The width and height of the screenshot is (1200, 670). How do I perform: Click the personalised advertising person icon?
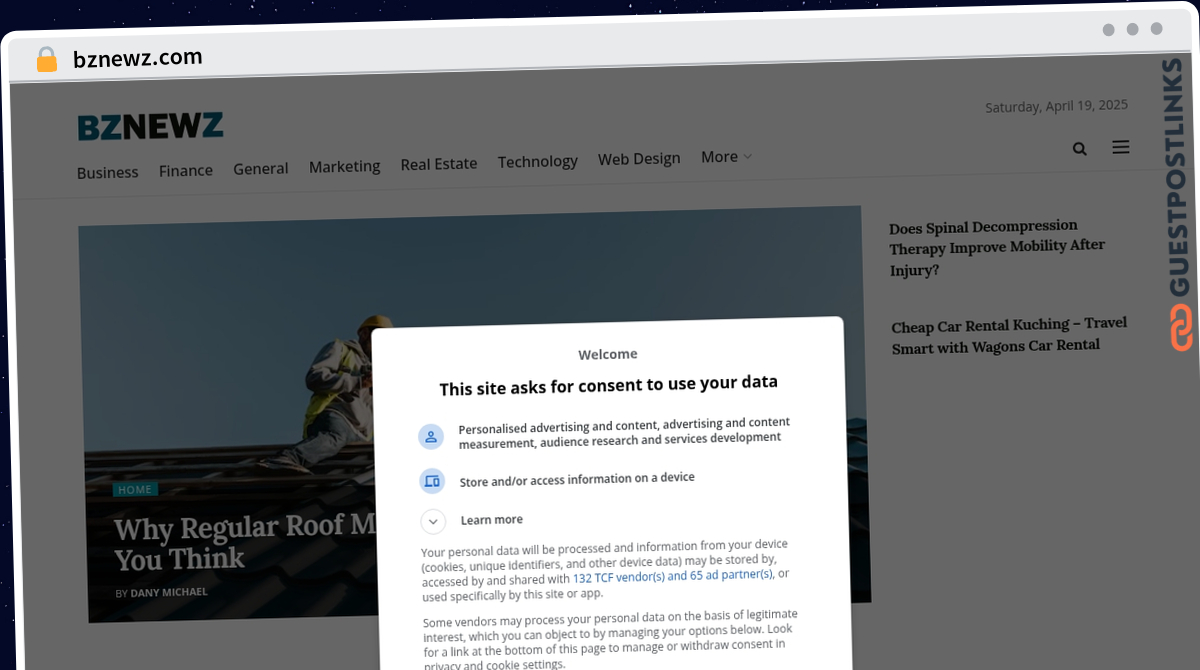(x=431, y=437)
